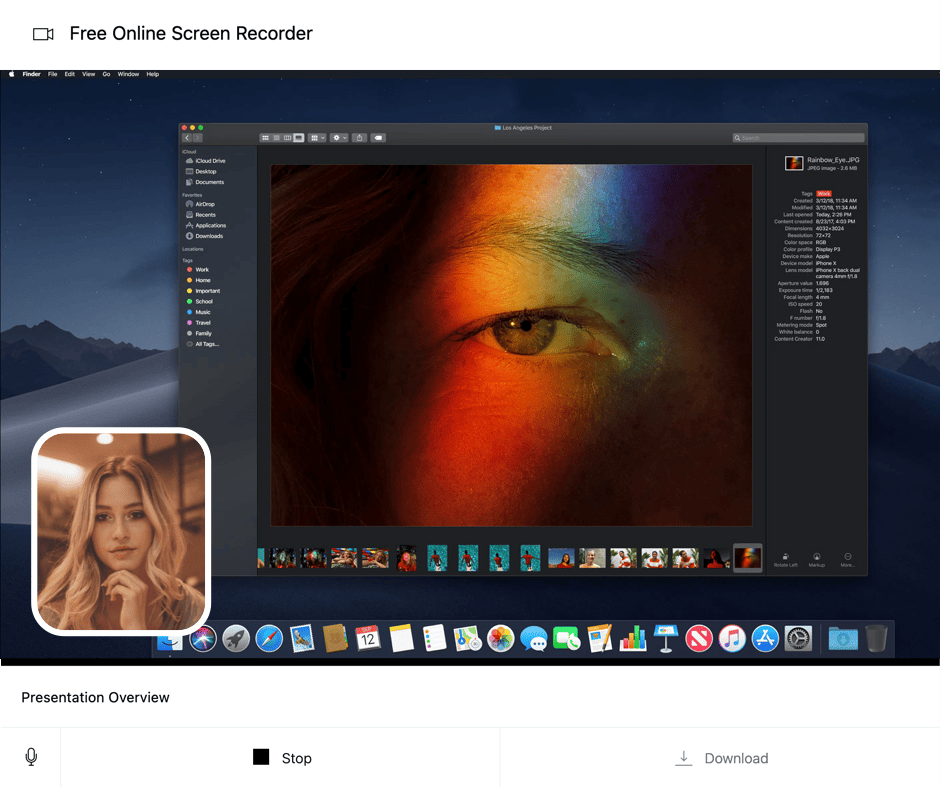
Task: Open the Finder View menu
Action: (x=88, y=74)
